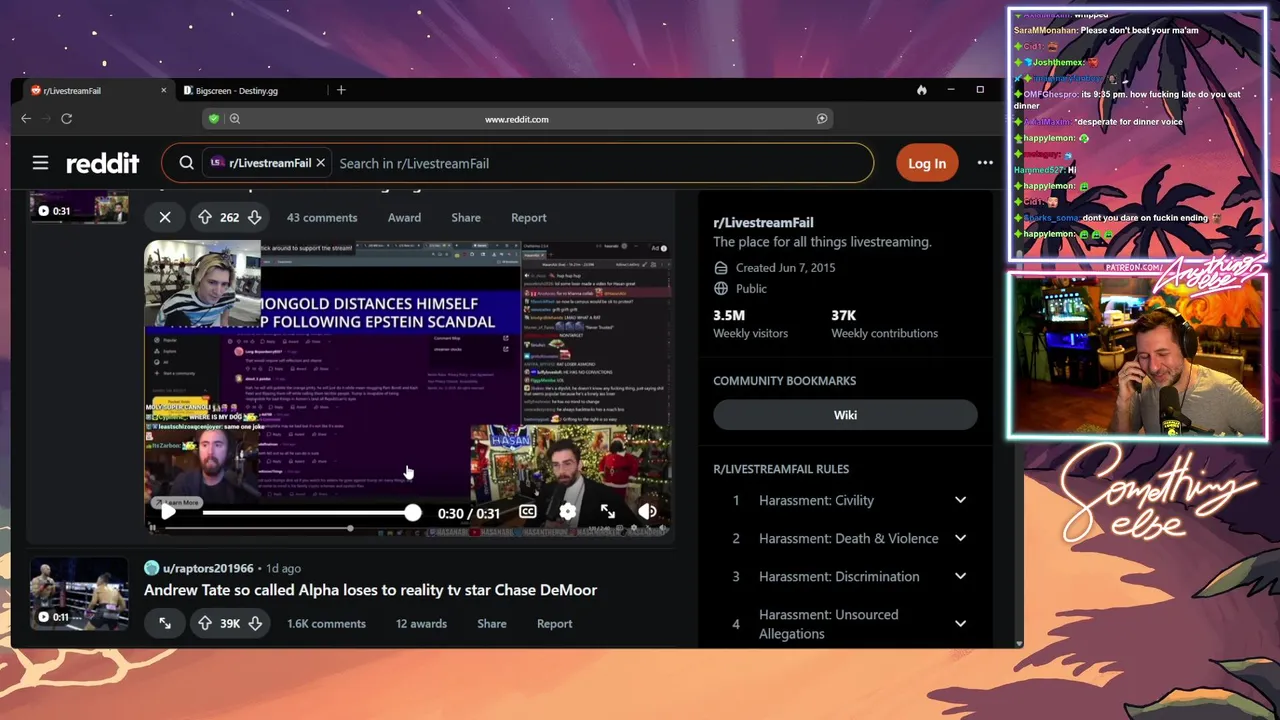This screenshot has height=720, width=1280.
Task: Click the Weekly visitors 3.5M stat
Action: click(x=750, y=323)
